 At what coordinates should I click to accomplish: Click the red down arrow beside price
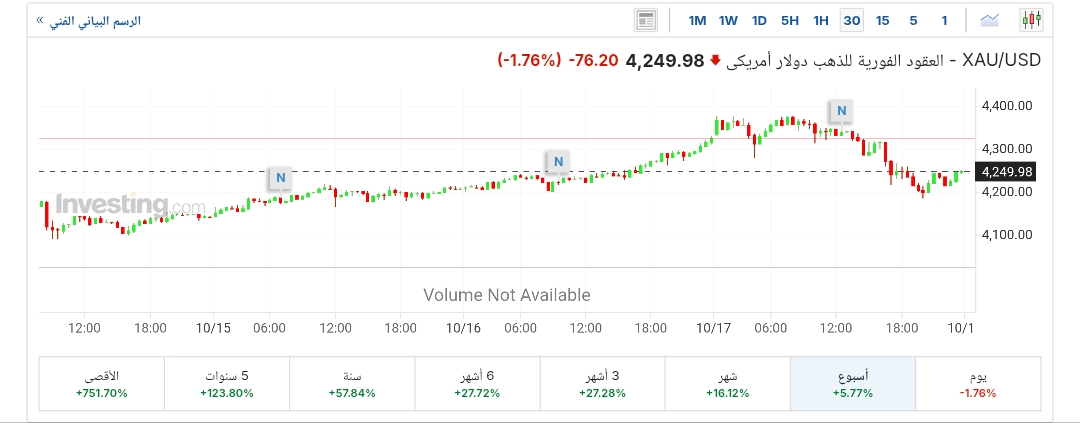pyautogui.click(x=715, y=60)
